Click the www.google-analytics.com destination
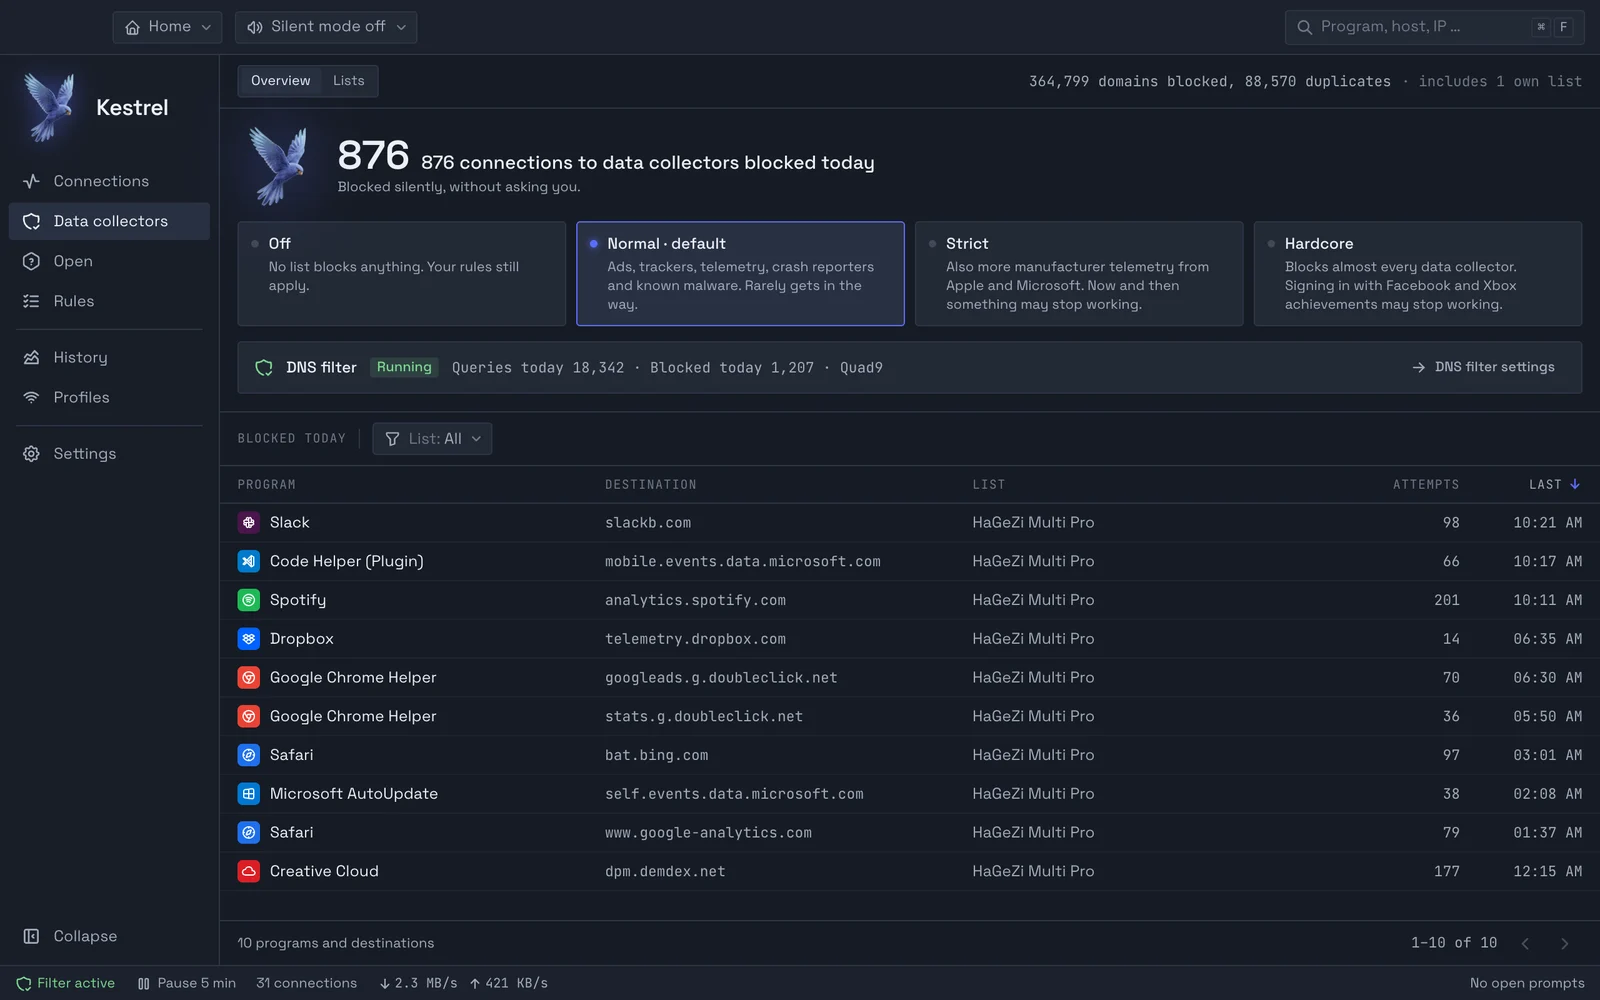The width and height of the screenshot is (1600, 1000). point(708,833)
